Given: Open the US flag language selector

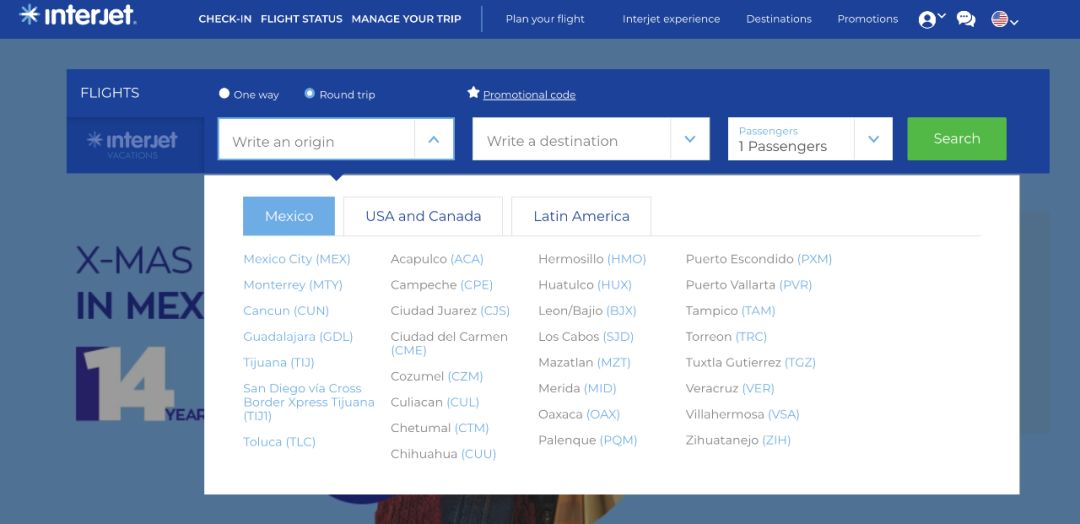Looking at the screenshot, I should 1005,19.
